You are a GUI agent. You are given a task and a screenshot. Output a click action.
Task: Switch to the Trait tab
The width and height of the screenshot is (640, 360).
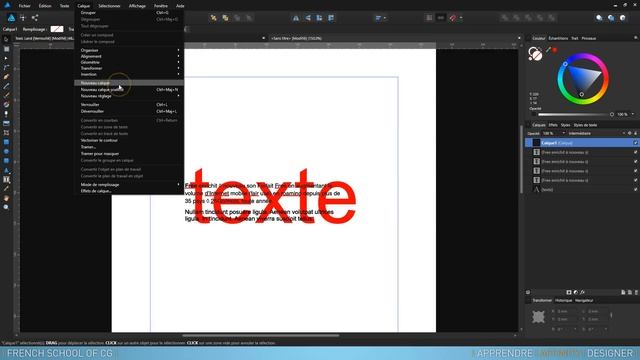click(575, 38)
